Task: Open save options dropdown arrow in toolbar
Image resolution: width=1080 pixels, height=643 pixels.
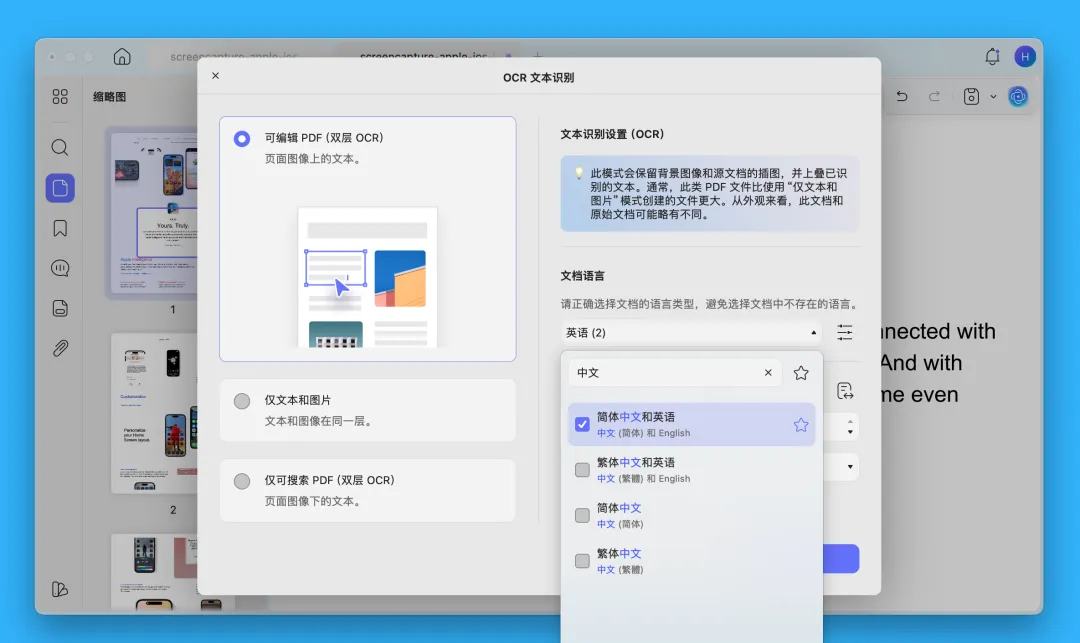Action: click(x=993, y=97)
